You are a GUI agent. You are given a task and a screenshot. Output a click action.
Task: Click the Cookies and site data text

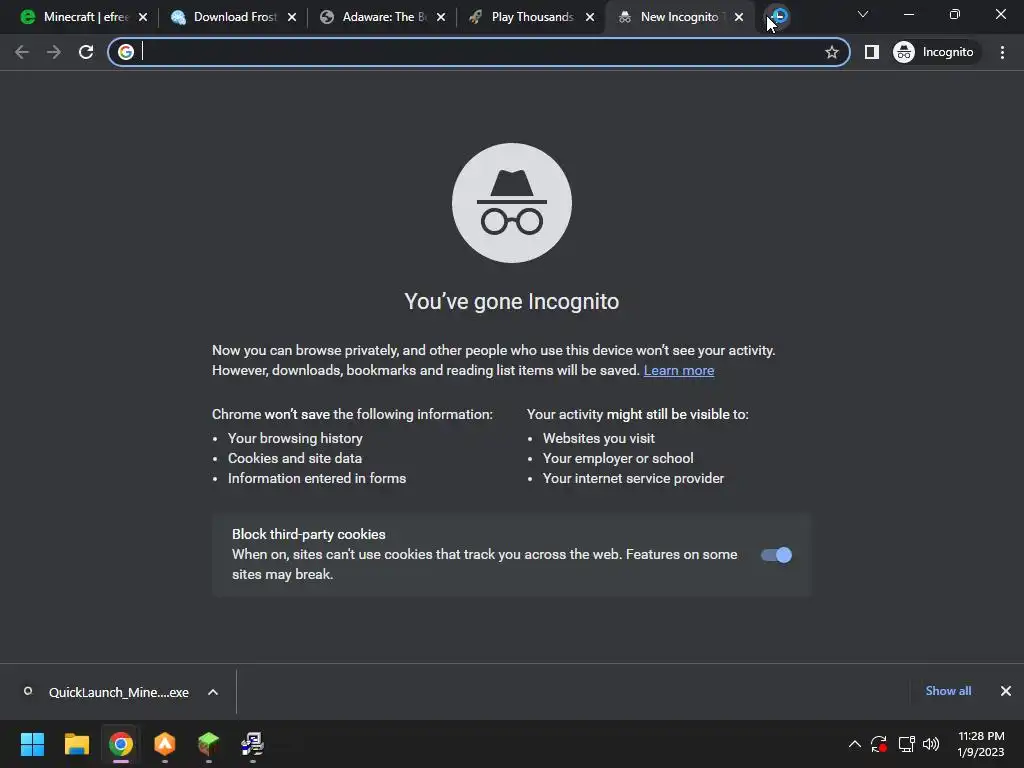click(x=295, y=458)
